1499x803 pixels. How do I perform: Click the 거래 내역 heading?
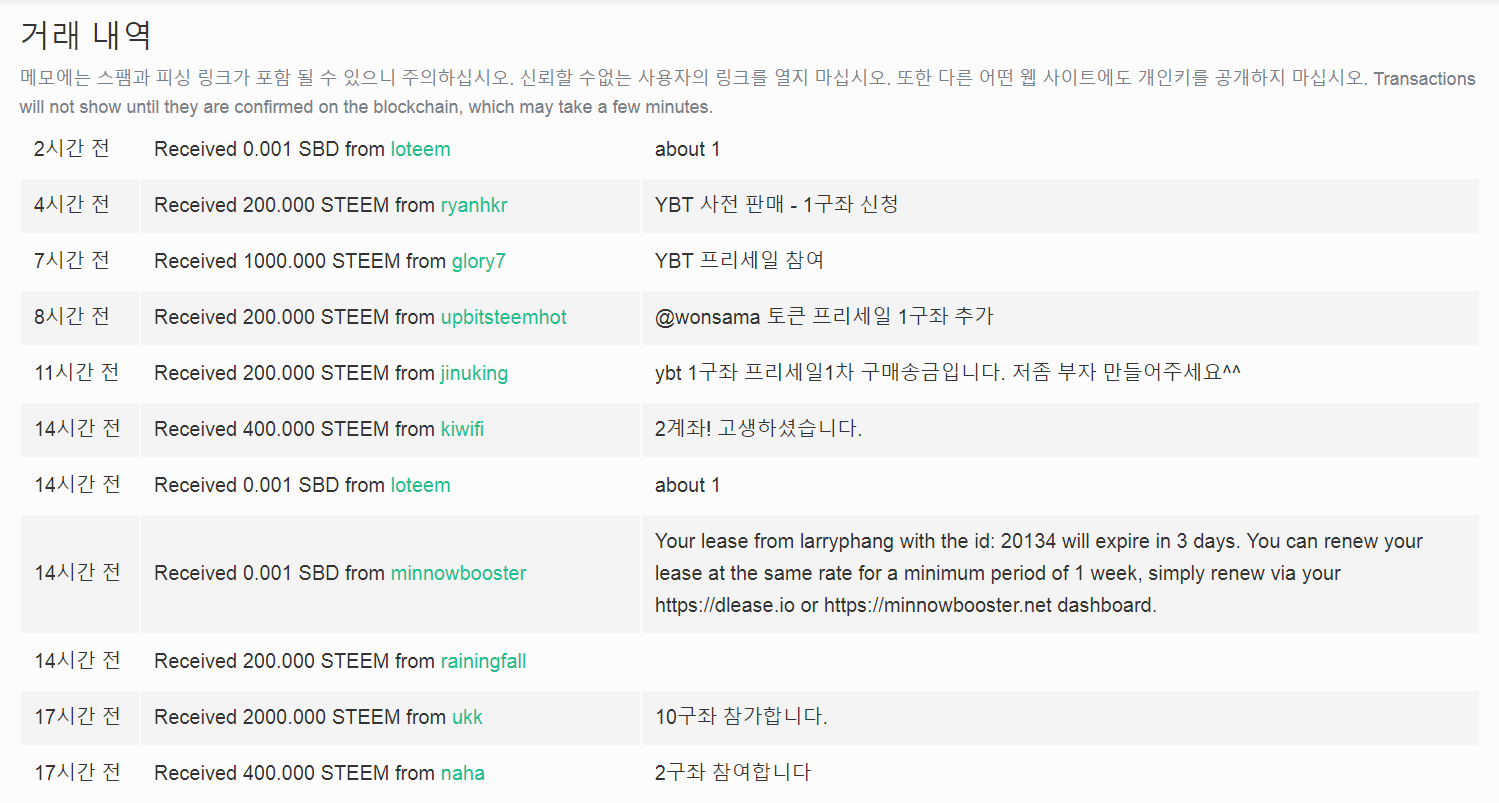(x=86, y=36)
